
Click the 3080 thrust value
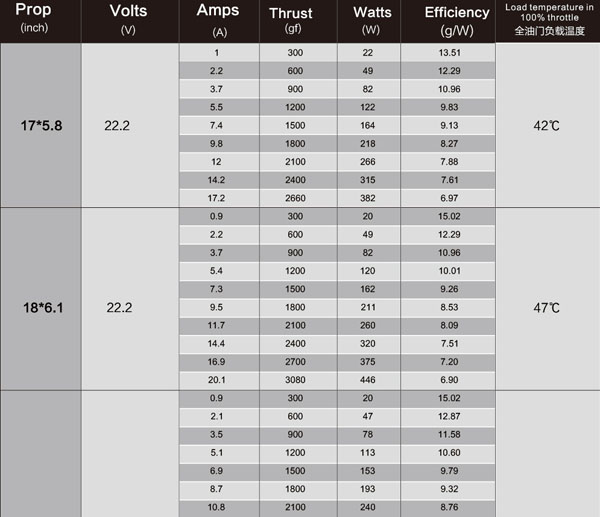(295, 379)
